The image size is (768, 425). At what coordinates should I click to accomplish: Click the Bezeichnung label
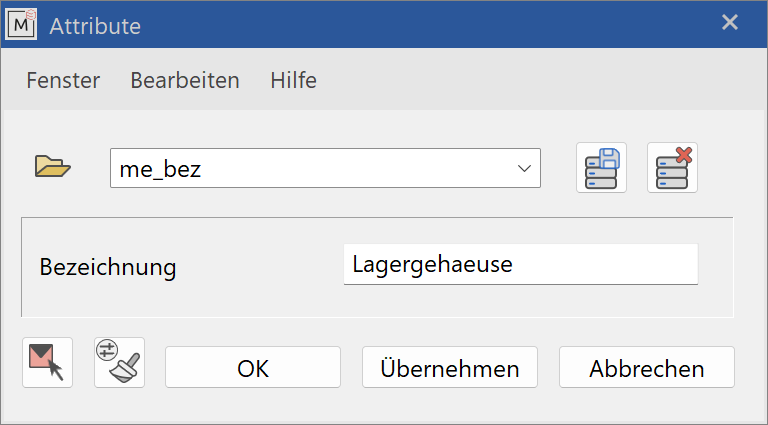(108, 267)
